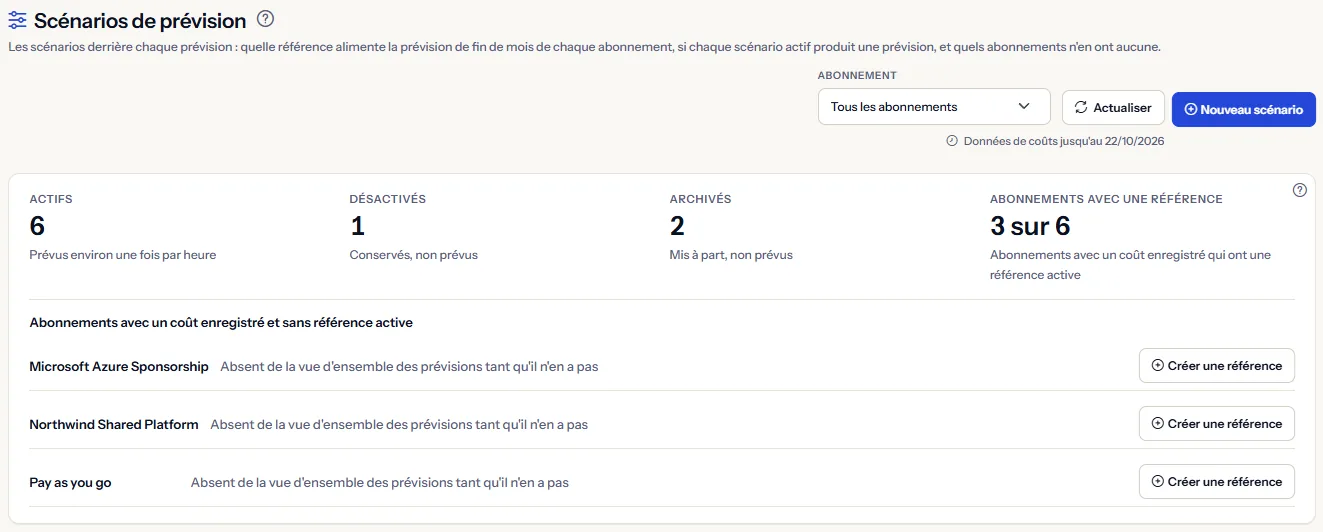The image size is (1323, 532).
Task: Click the ARCHIVÉS count of 2
Action: coord(678,226)
